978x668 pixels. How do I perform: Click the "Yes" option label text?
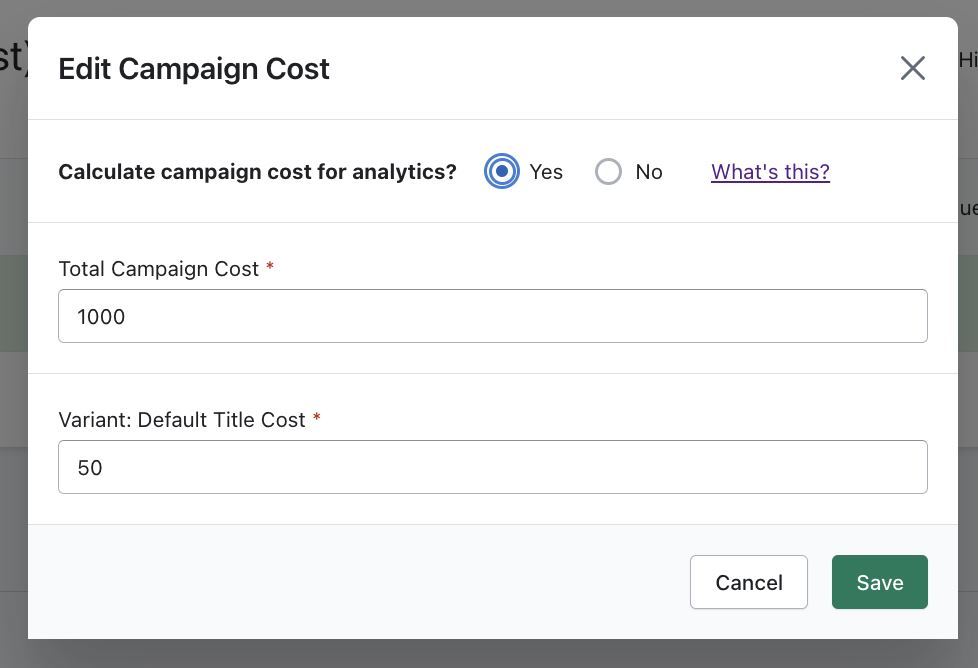click(x=546, y=172)
